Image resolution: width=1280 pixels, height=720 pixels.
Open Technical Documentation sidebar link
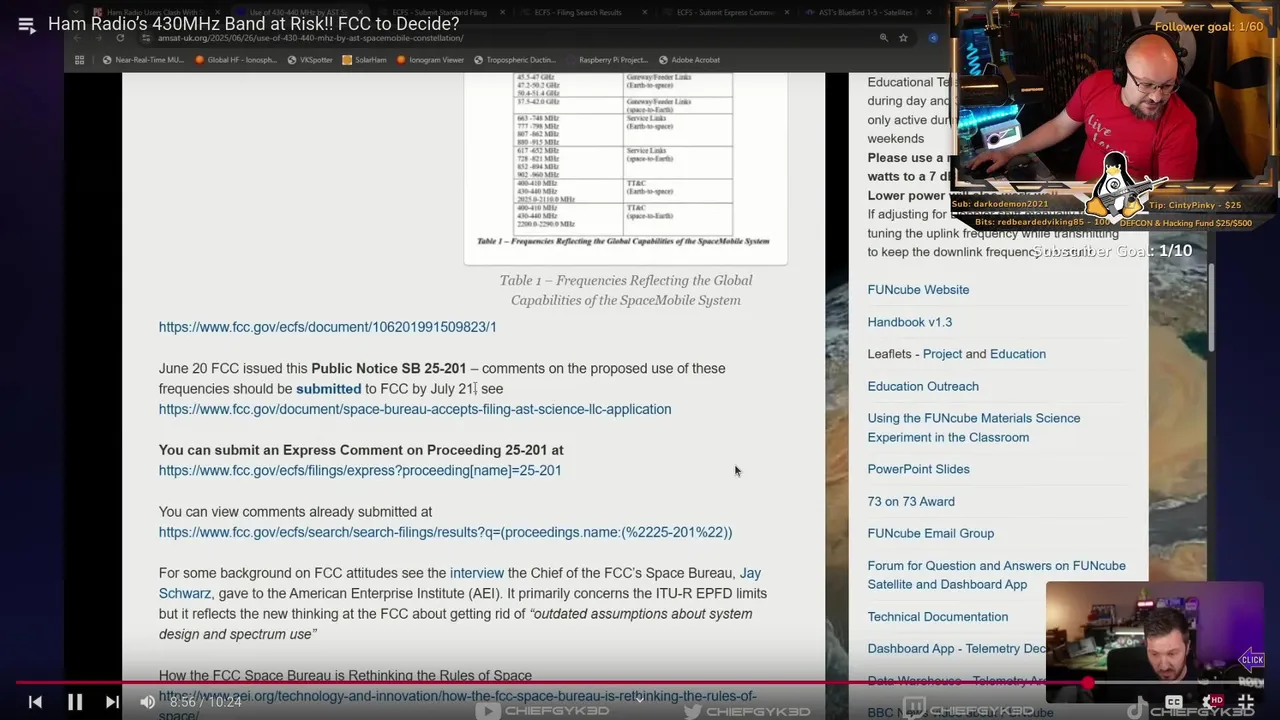(937, 617)
